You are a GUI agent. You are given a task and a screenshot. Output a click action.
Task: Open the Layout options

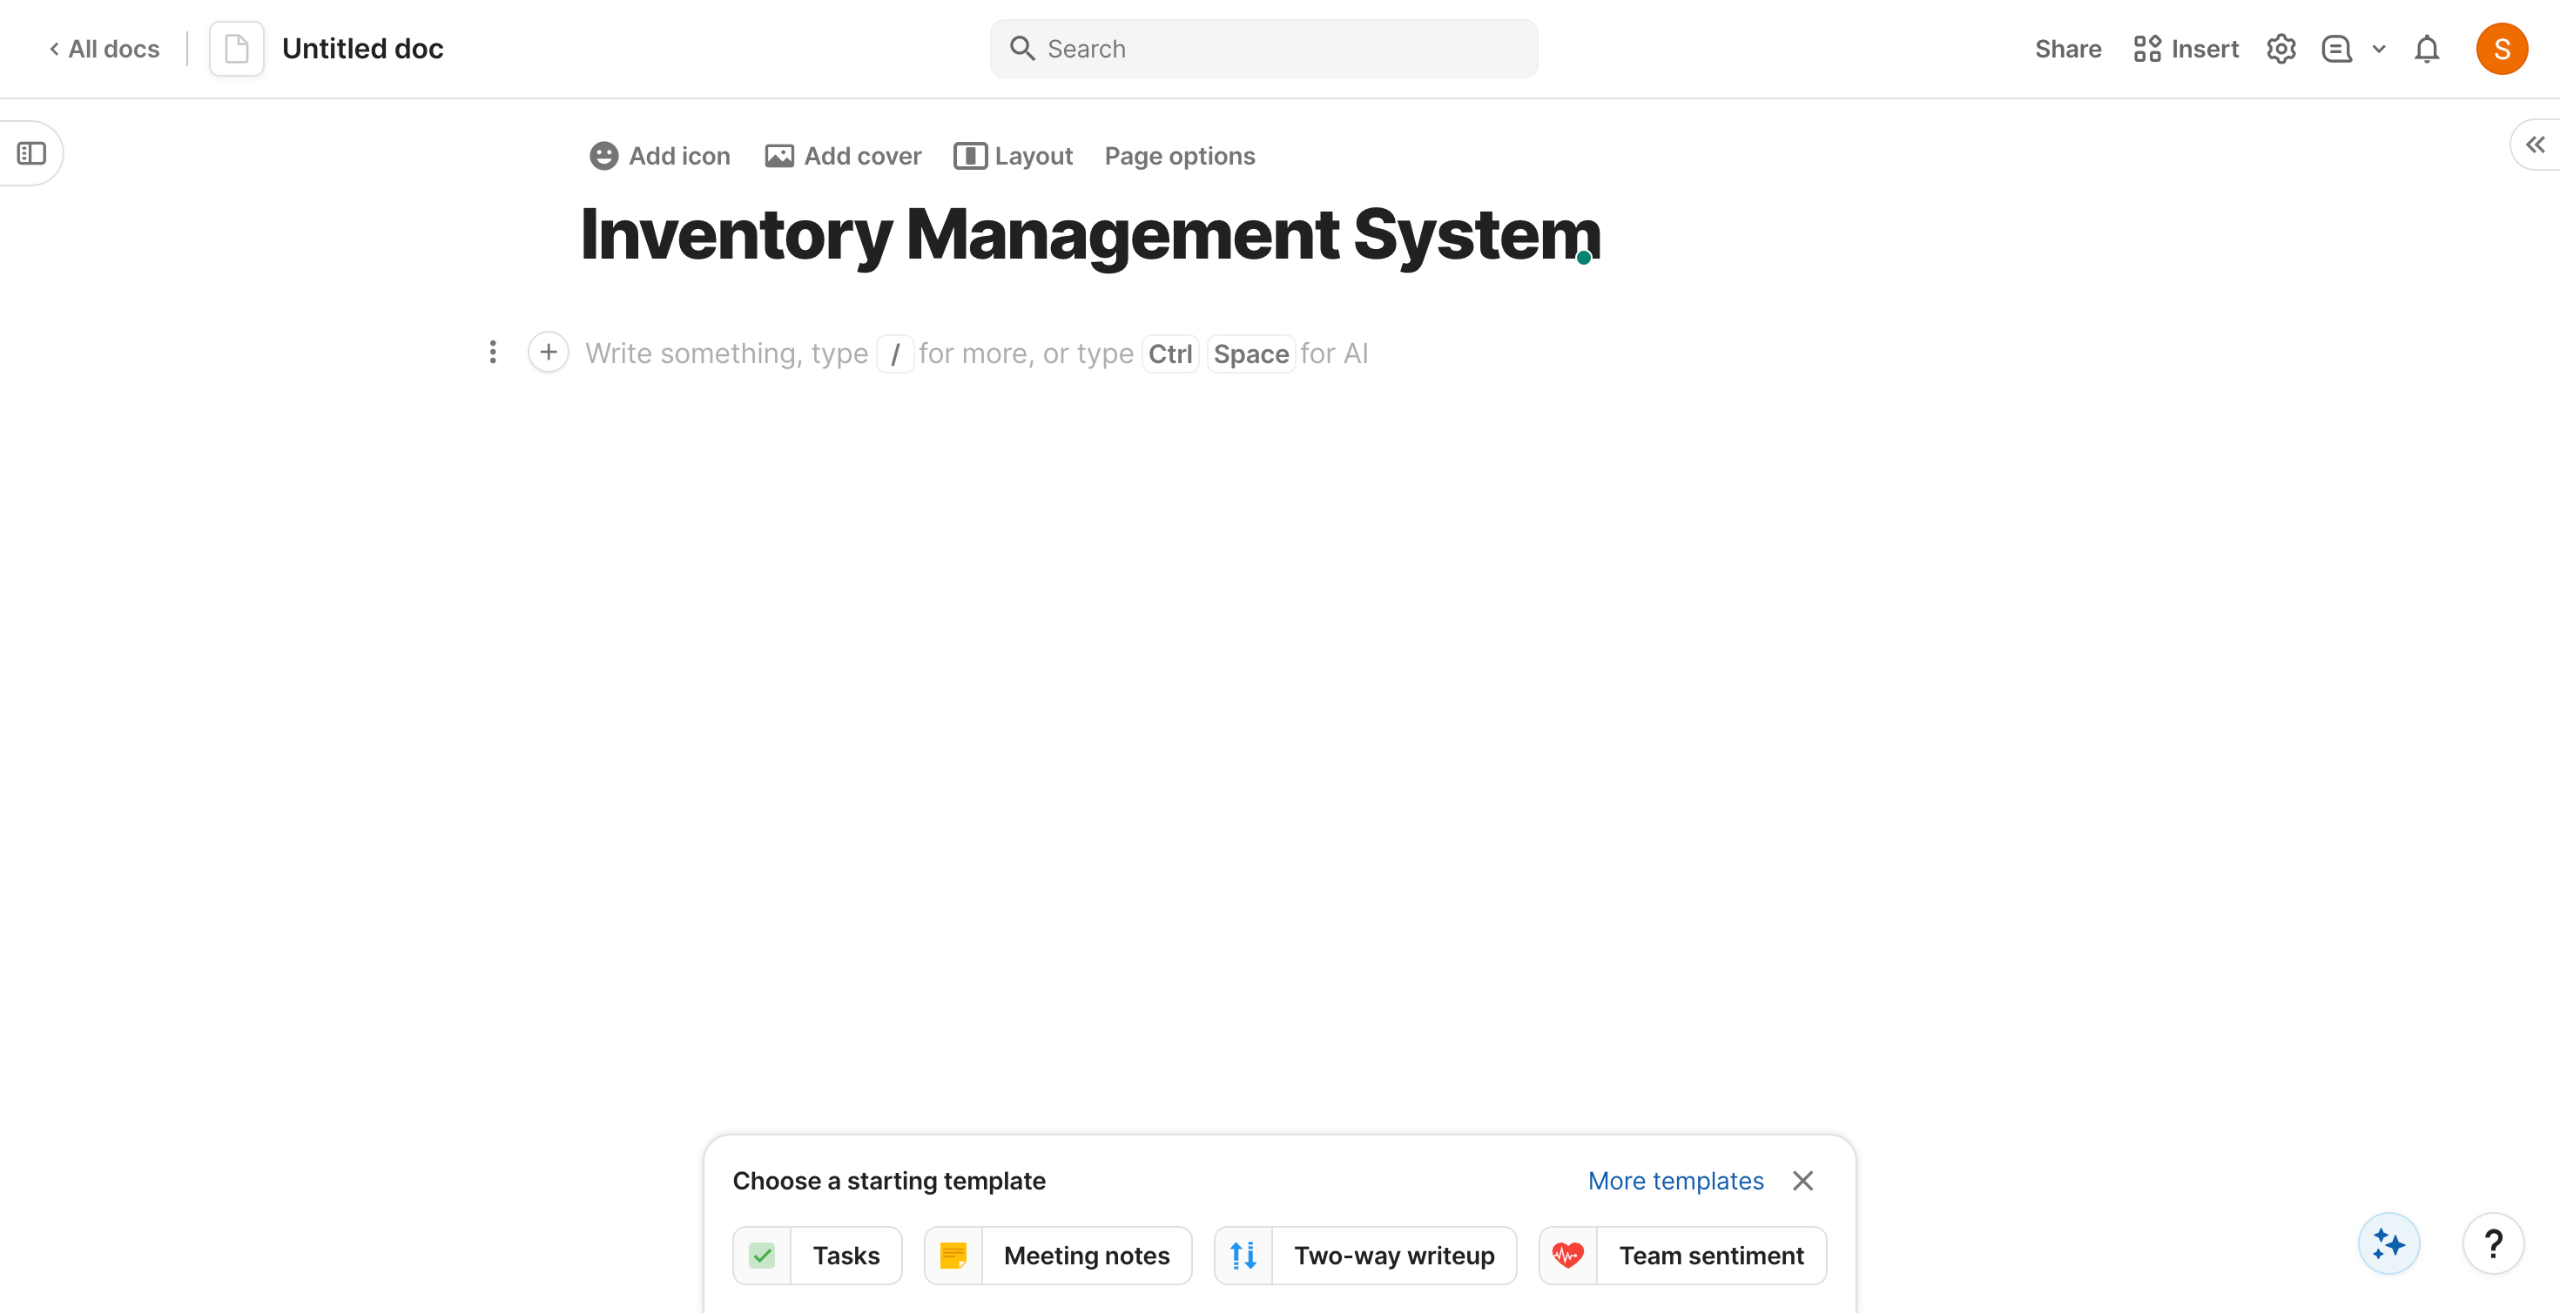[x=1013, y=157]
